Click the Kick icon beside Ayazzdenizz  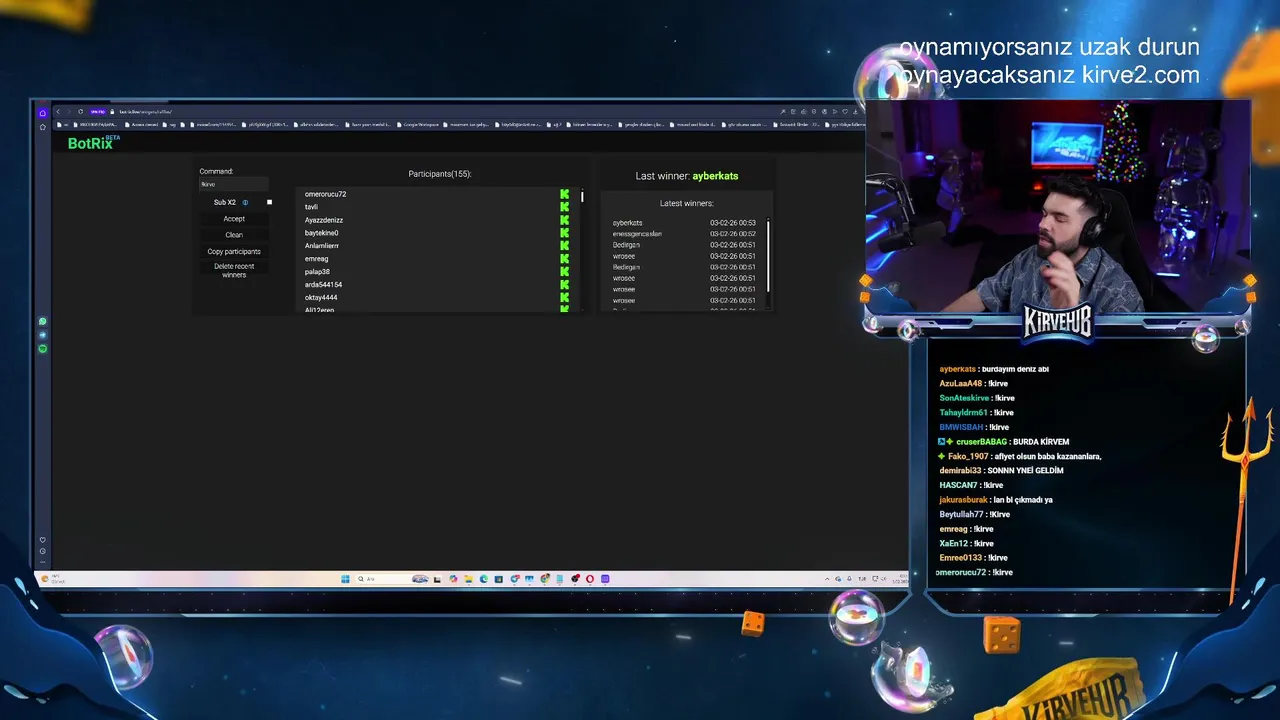(x=565, y=220)
